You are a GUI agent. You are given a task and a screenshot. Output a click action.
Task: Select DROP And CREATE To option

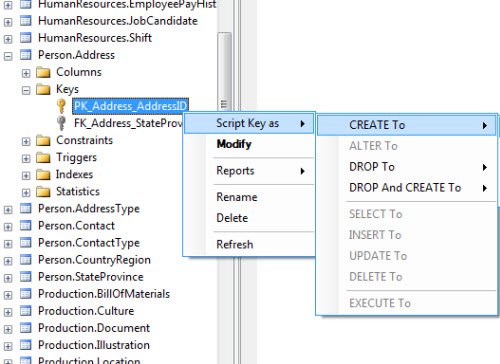[407, 188]
